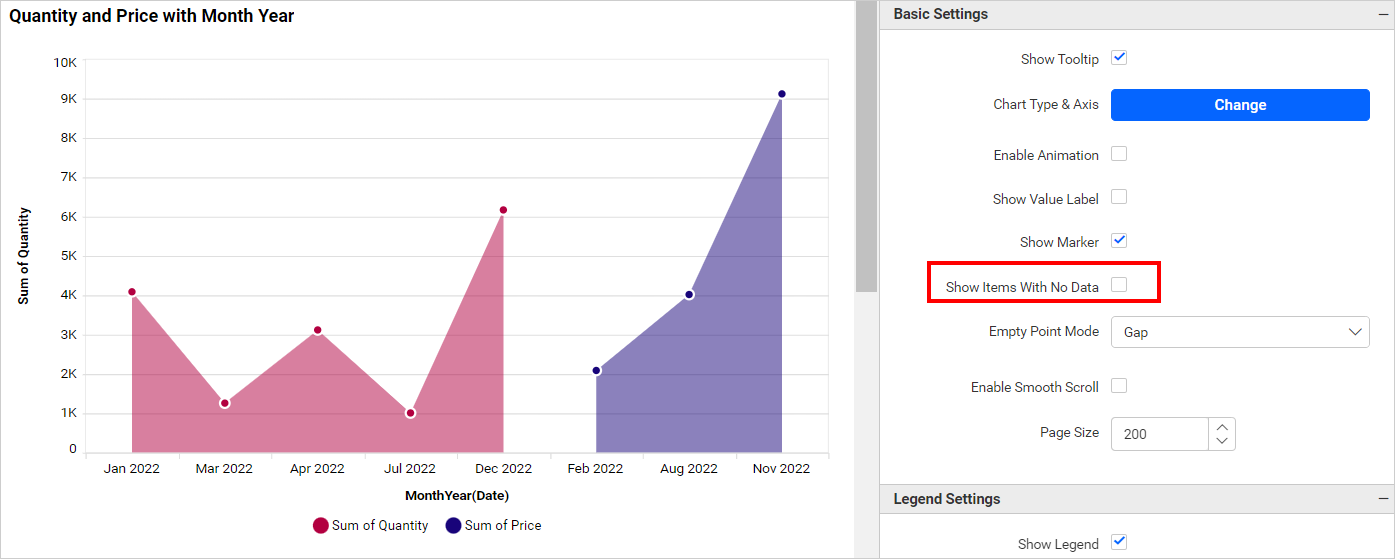Increase Page Size with up arrow
Viewport: 1395px width, 559px height.
1222,426
